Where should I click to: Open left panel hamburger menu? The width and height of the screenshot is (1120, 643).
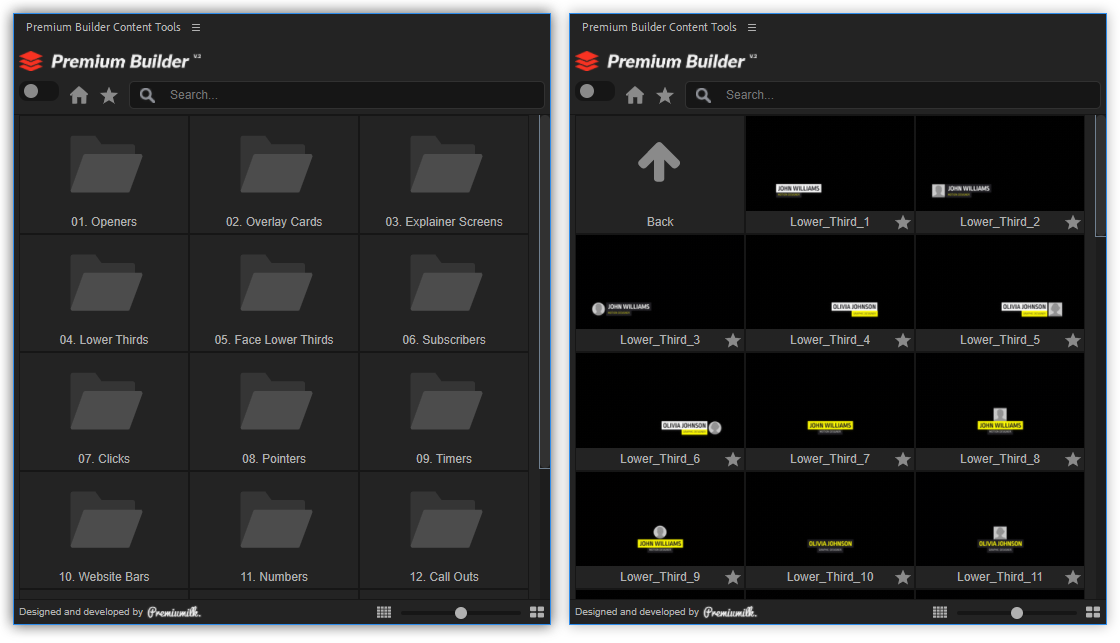click(x=196, y=27)
